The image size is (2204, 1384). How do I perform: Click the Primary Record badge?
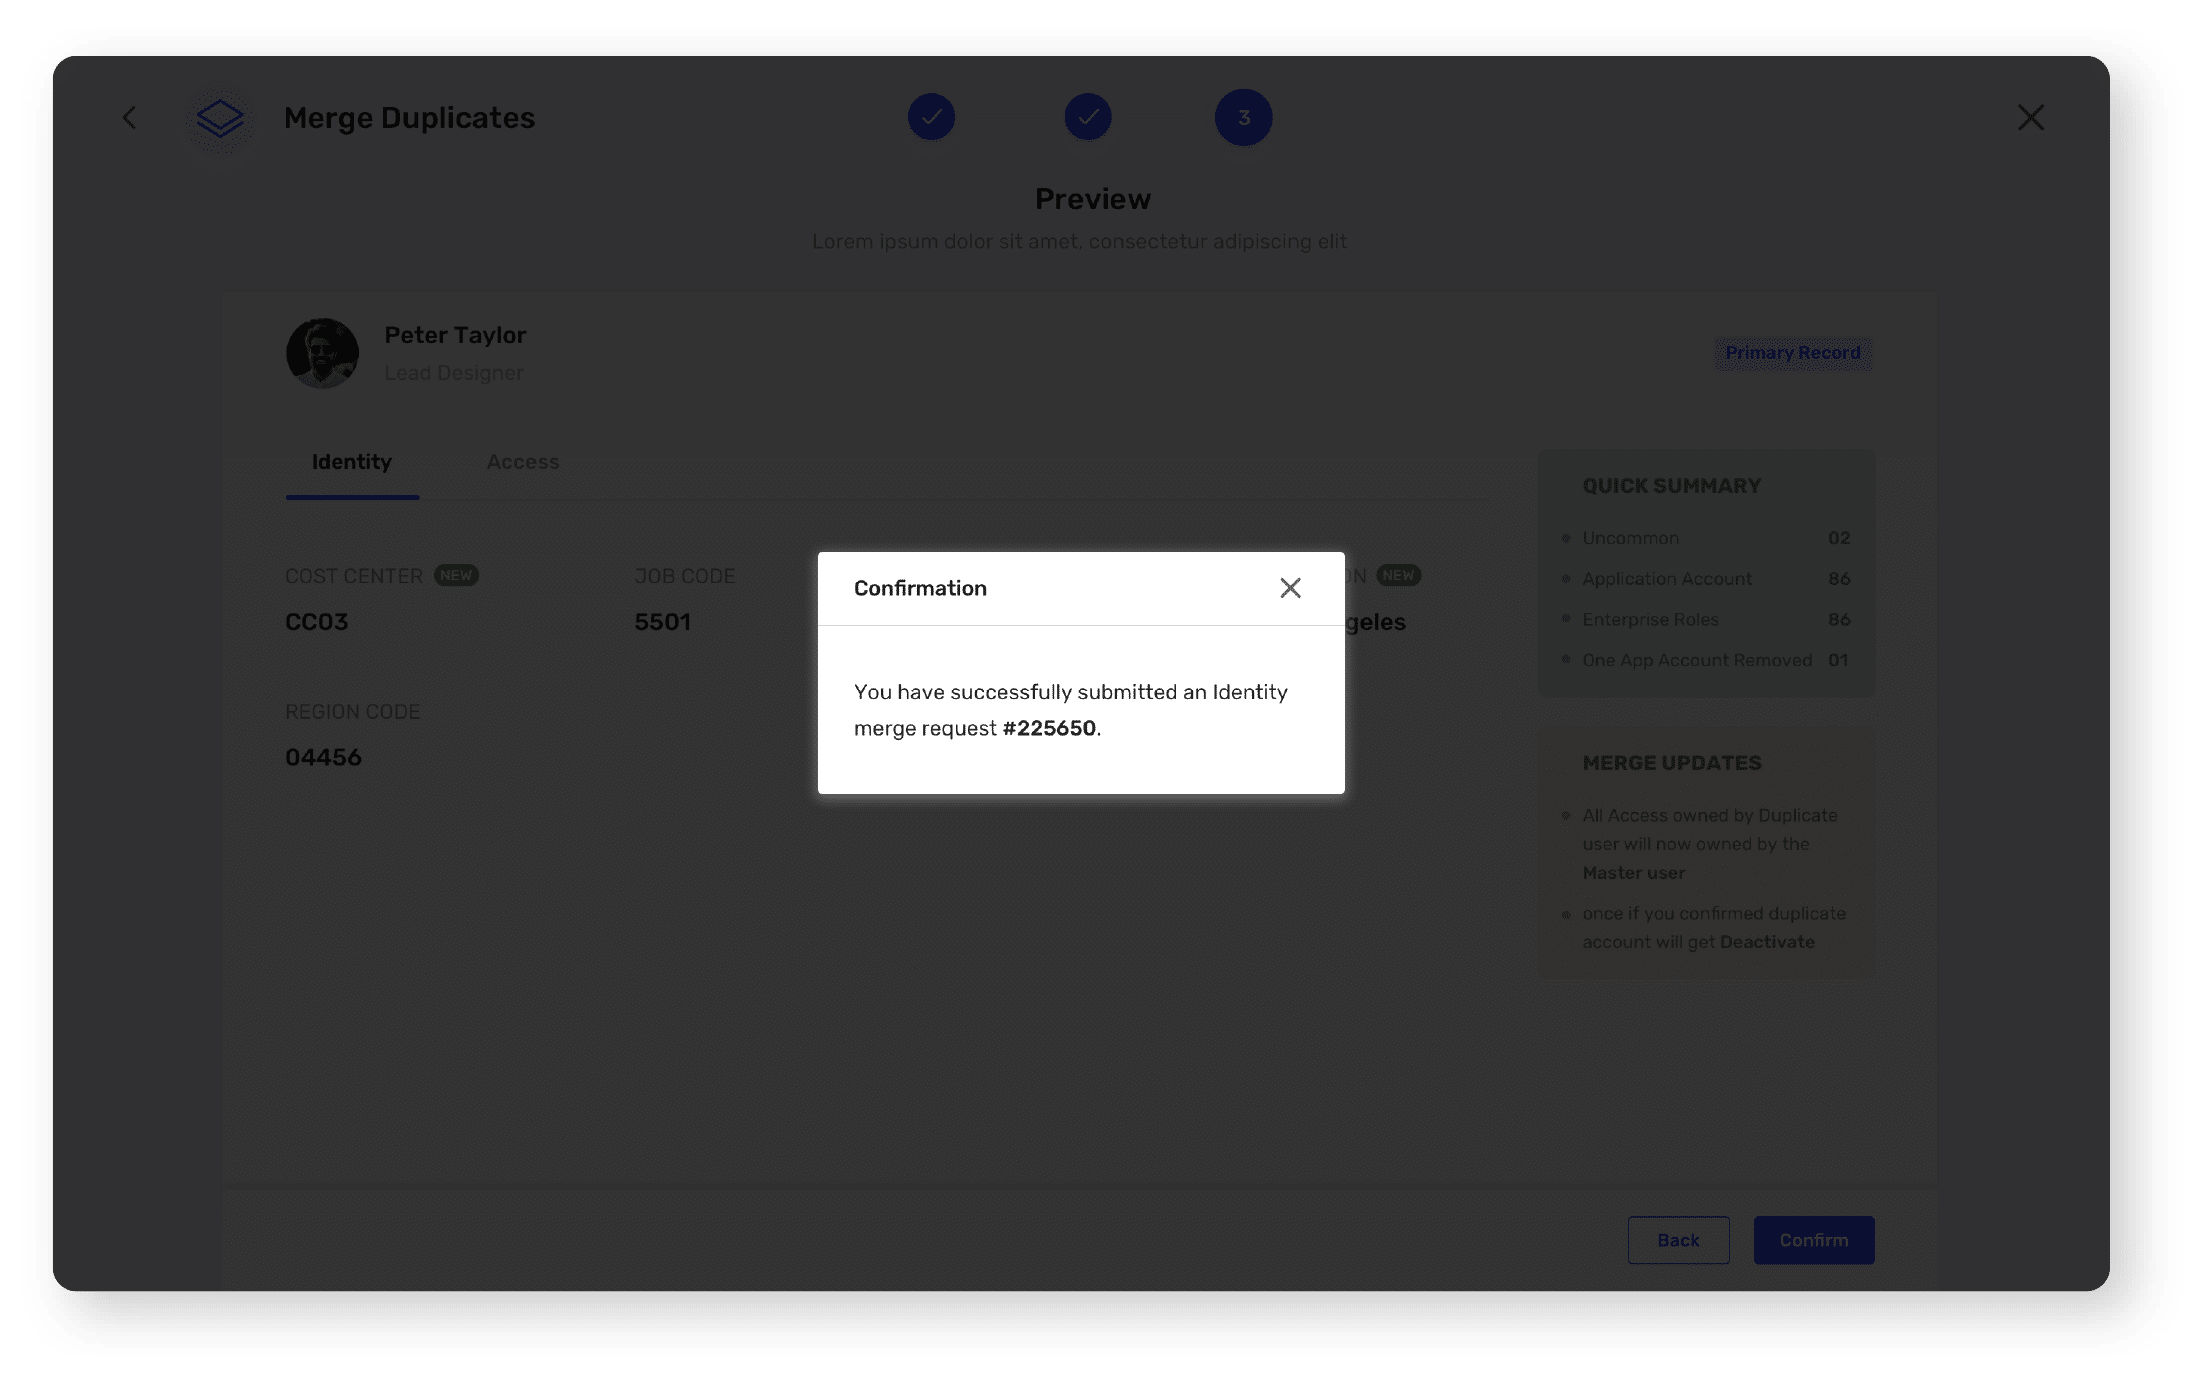point(1792,353)
